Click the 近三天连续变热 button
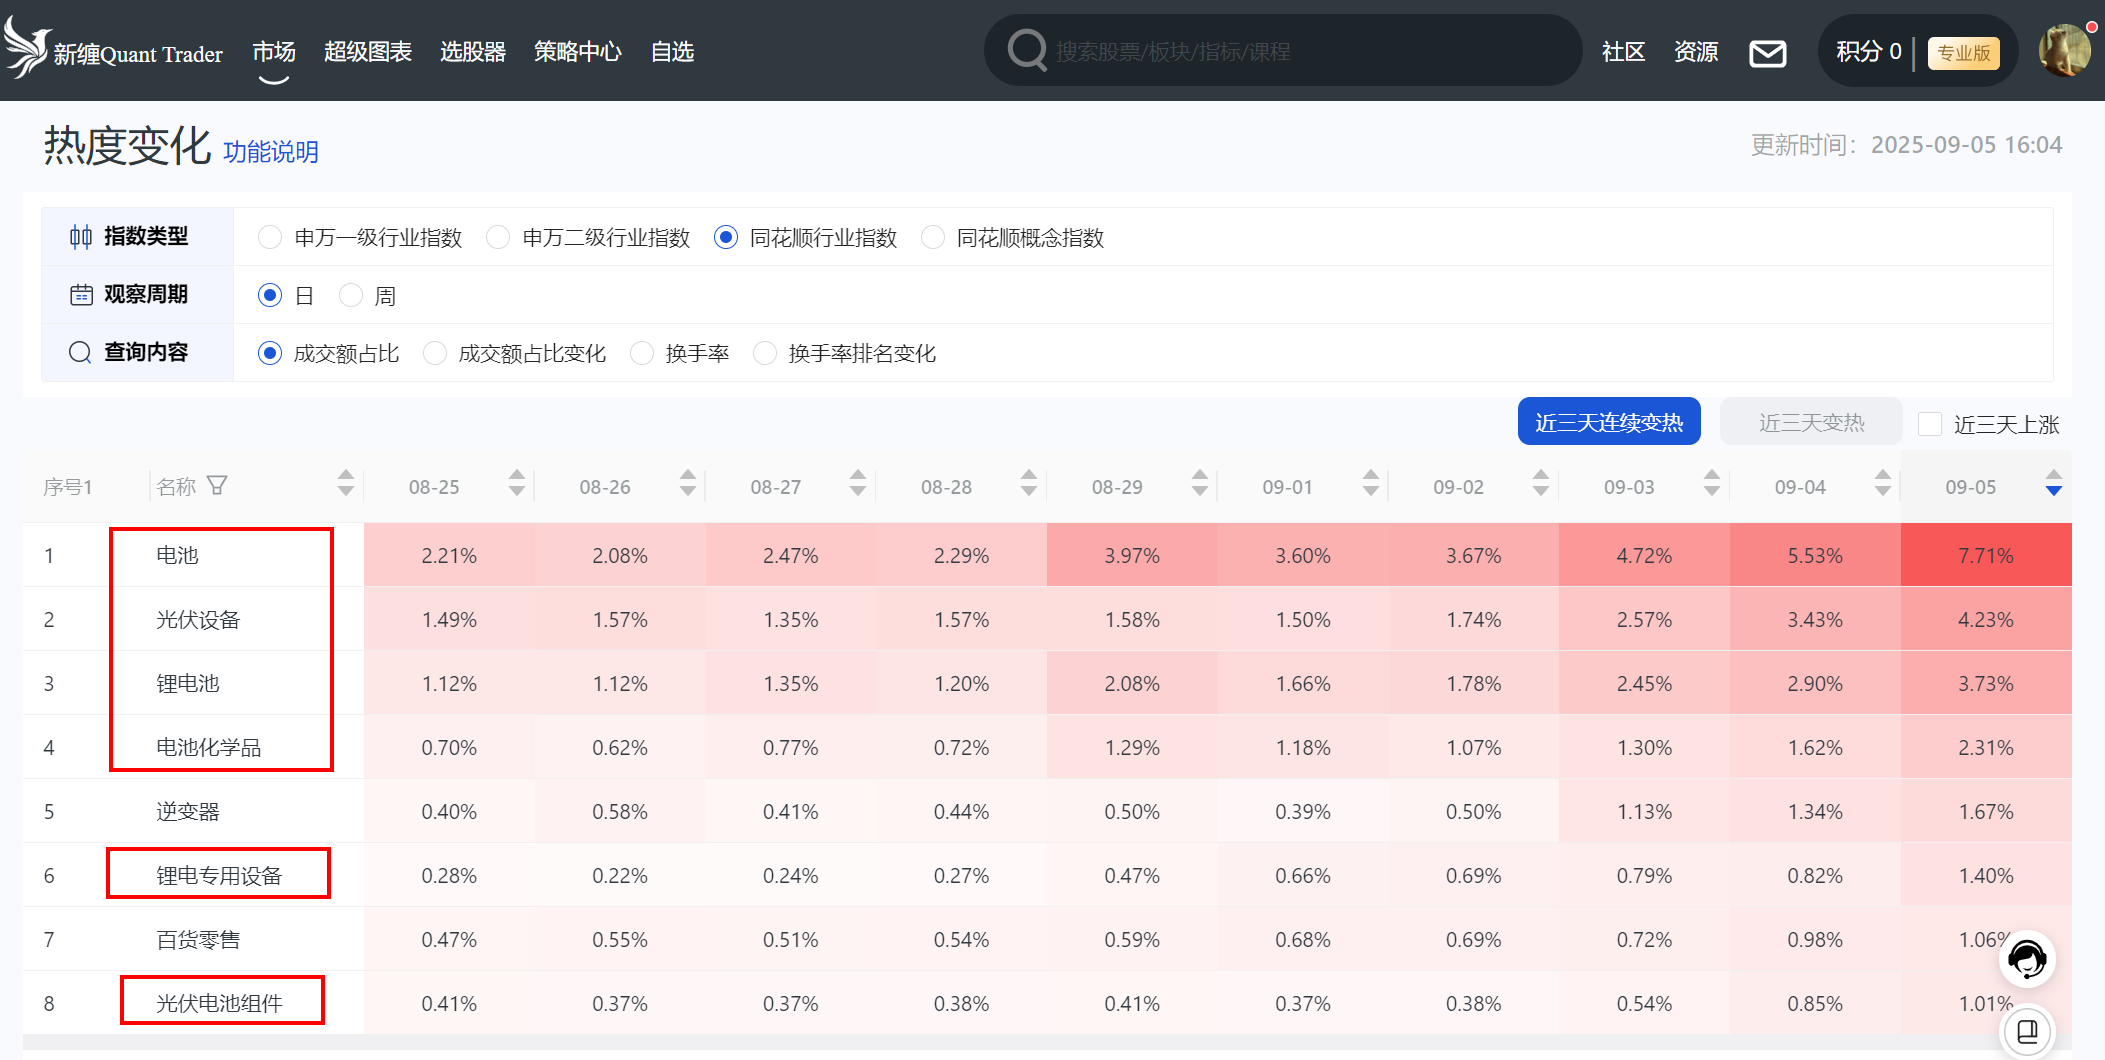 point(1608,422)
